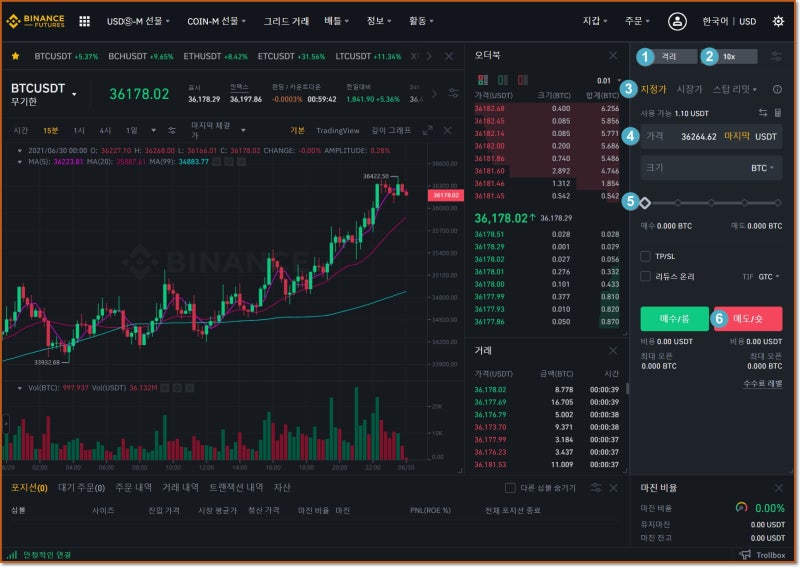
Task: Open the transaction history tab
Action: [236, 488]
